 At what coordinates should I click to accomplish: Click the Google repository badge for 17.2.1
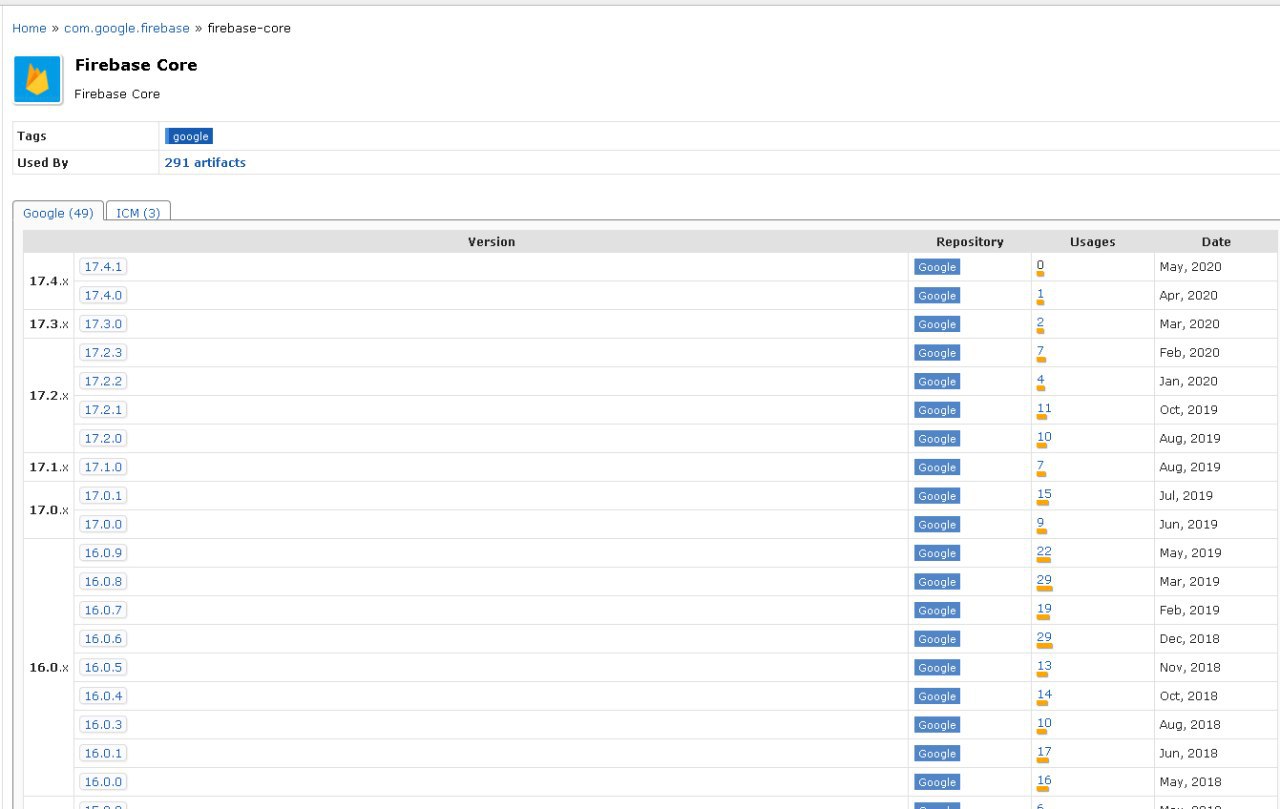937,410
